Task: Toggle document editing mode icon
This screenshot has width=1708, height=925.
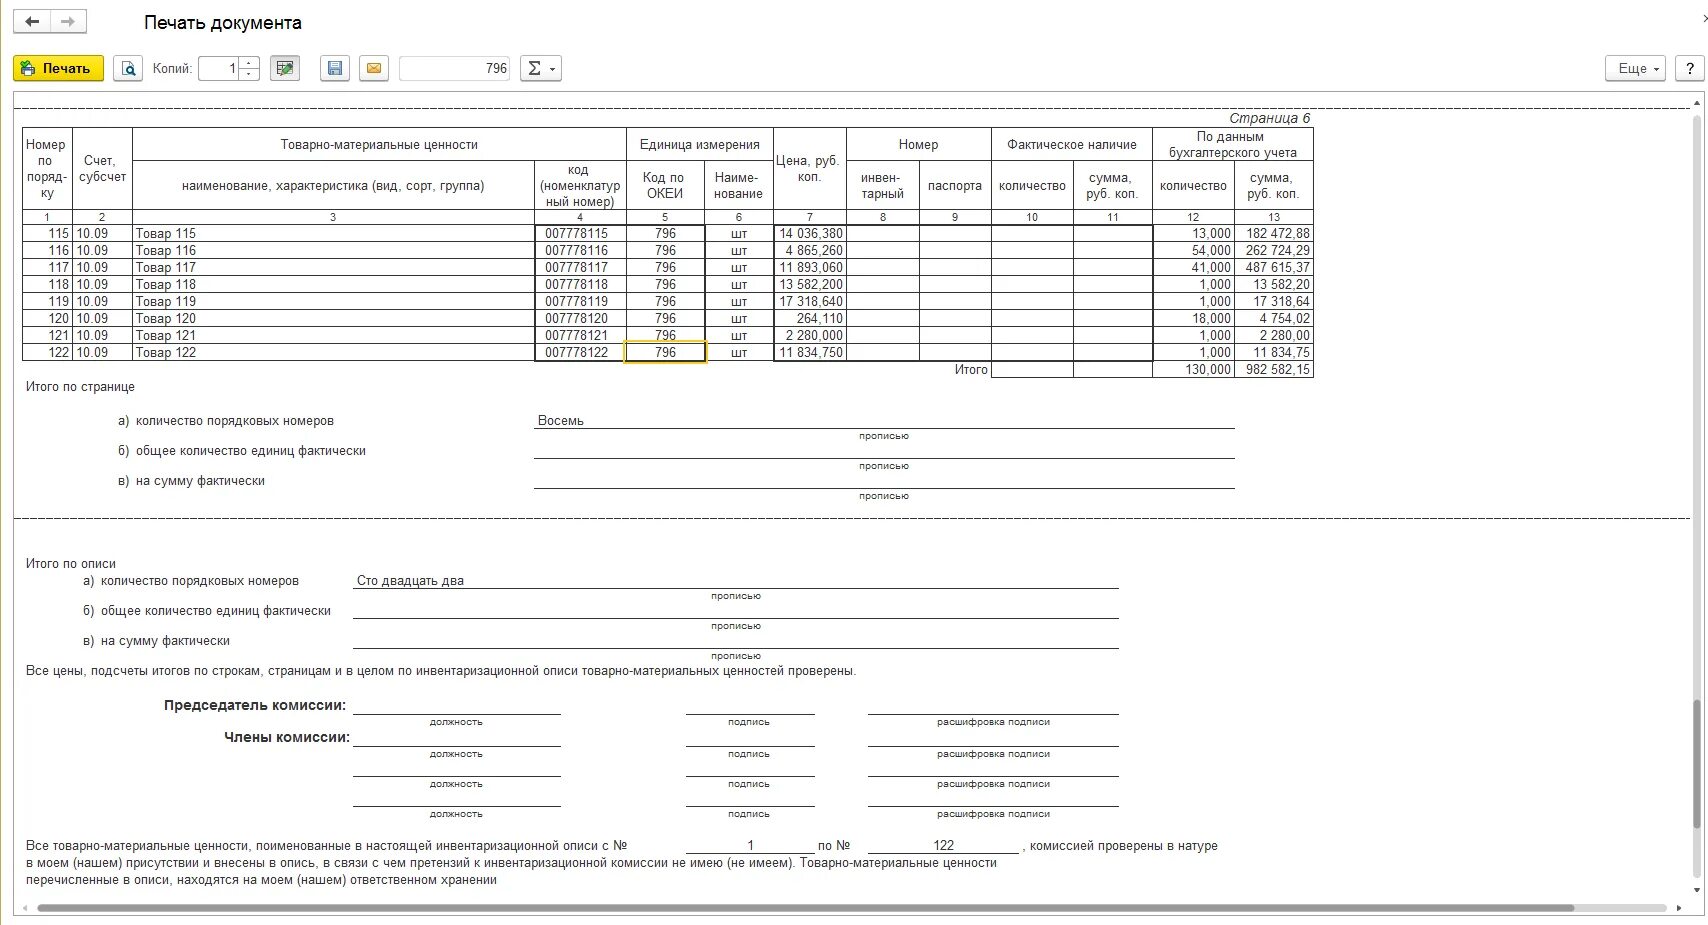Action: point(285,68)
